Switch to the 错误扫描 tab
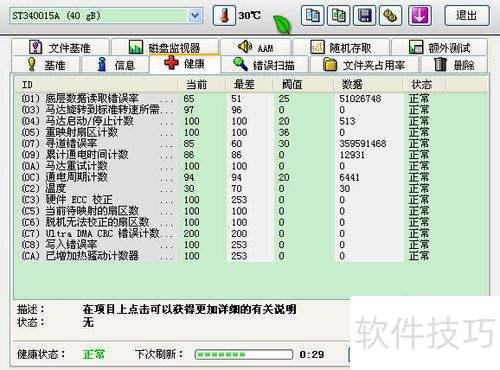Image resolution: width=500 pixels, height=370 pixels. [x=265, y=65]
